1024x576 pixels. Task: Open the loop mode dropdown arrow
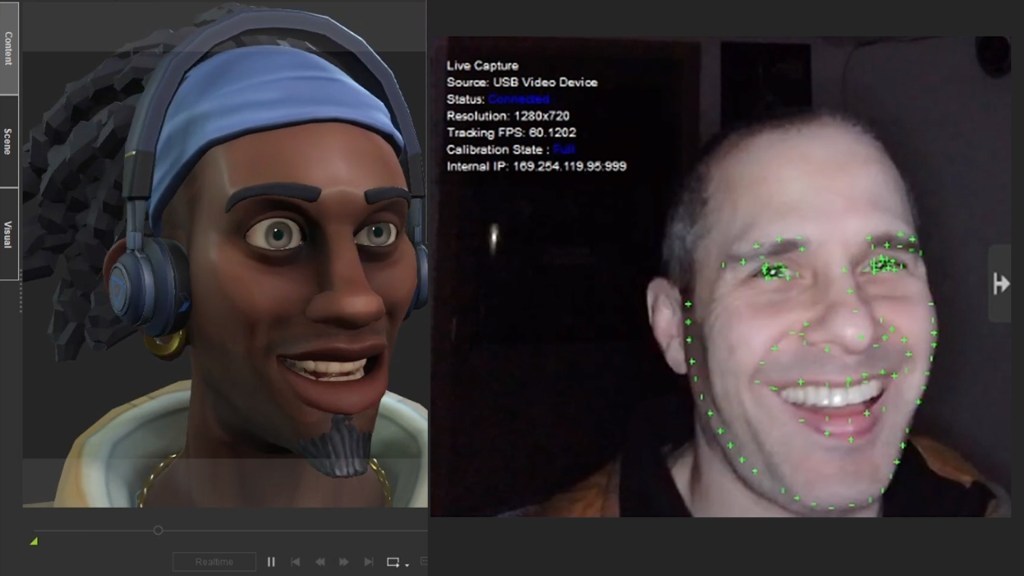[x=406, y=564]
